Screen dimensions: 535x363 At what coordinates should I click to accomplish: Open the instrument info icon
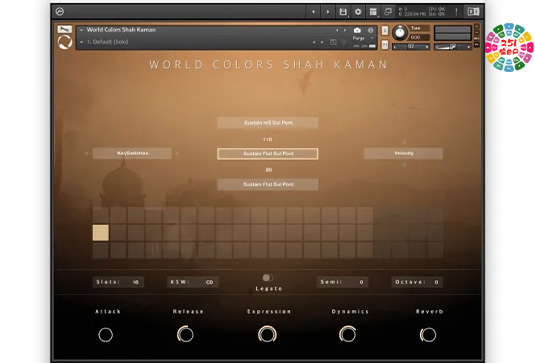371,30
